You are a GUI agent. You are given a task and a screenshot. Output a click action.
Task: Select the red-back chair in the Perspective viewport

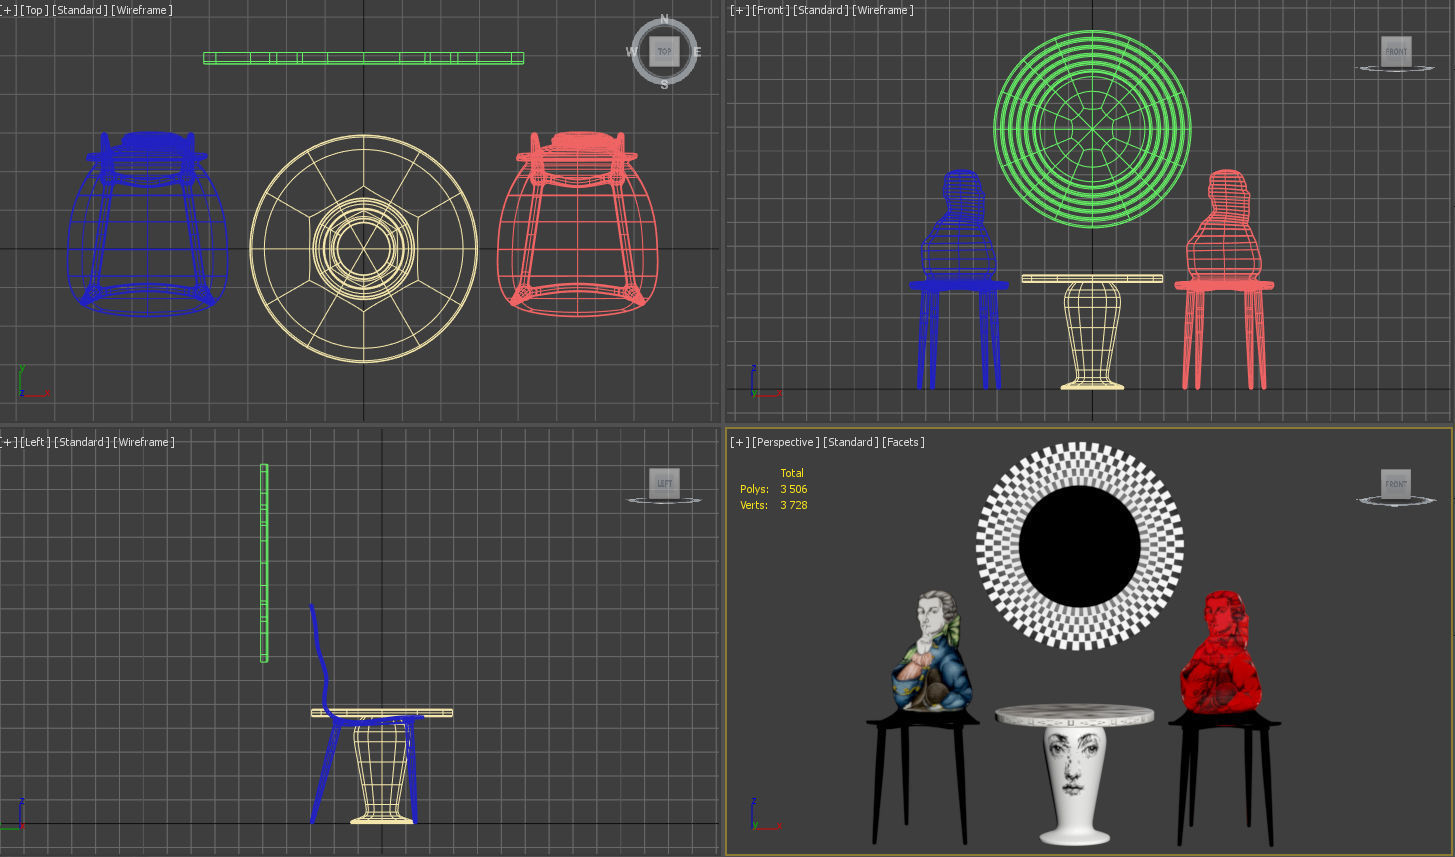(1223, 718)
